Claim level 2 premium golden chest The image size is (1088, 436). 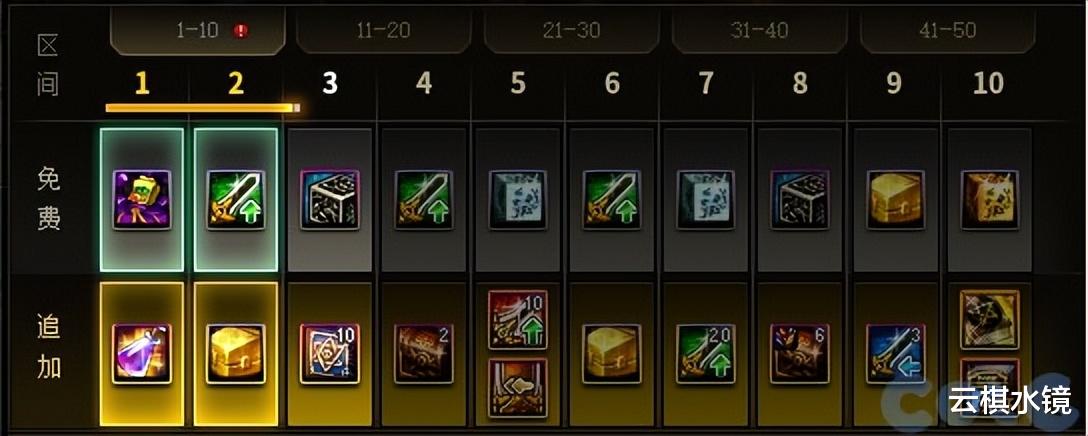[236, 353]
